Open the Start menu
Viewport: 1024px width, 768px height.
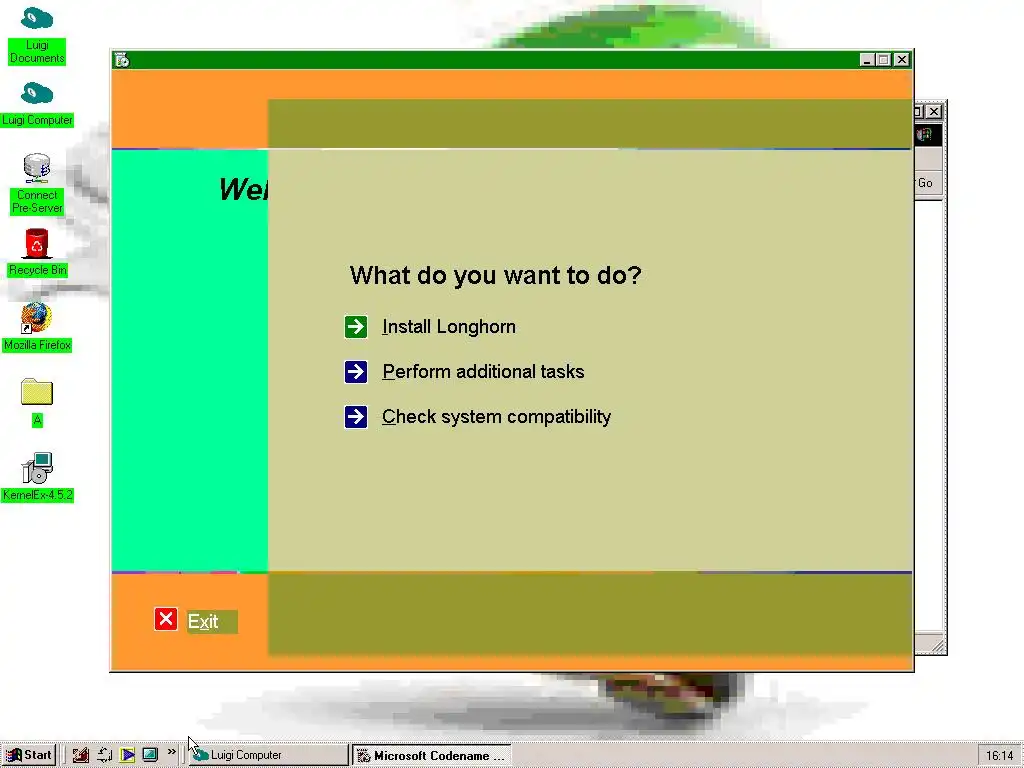click(29, 755)
